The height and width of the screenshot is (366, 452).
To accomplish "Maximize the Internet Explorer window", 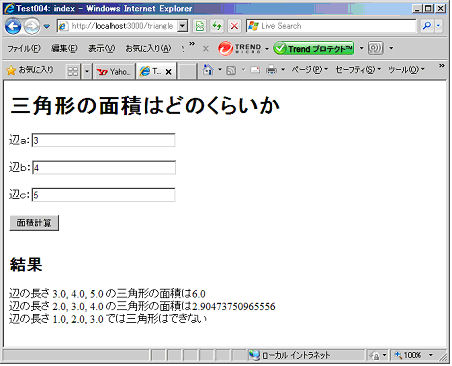I will [429, 8].
